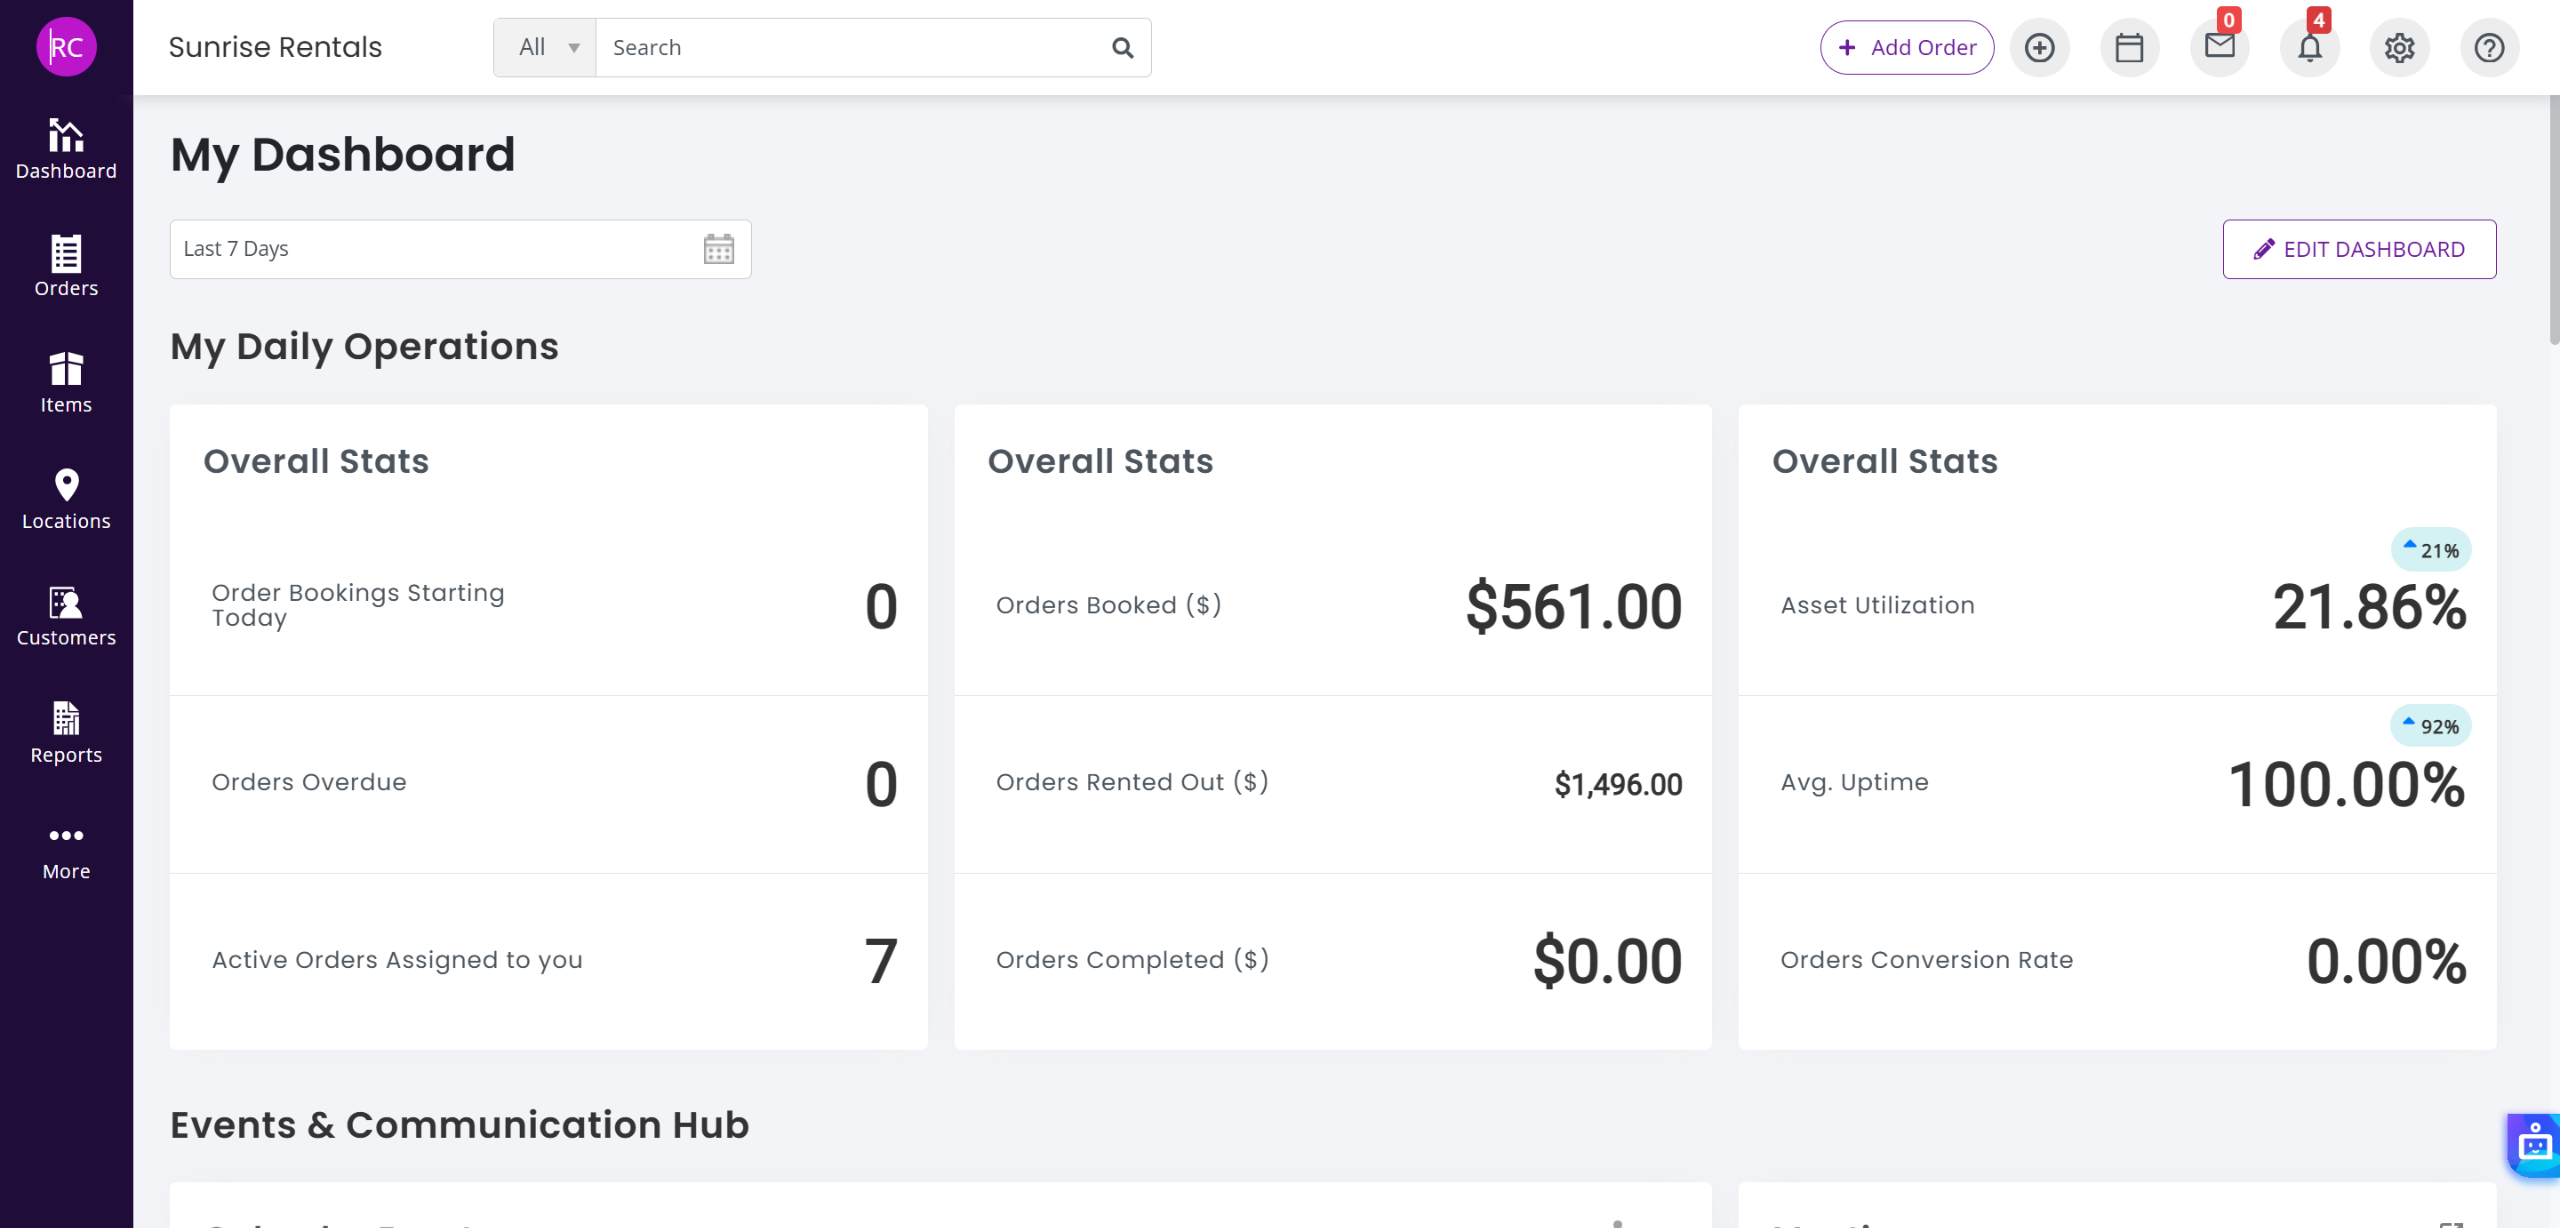Expand the All search filter dropdown
This screenshot has height=1228, width=2560.
[546, 48]
